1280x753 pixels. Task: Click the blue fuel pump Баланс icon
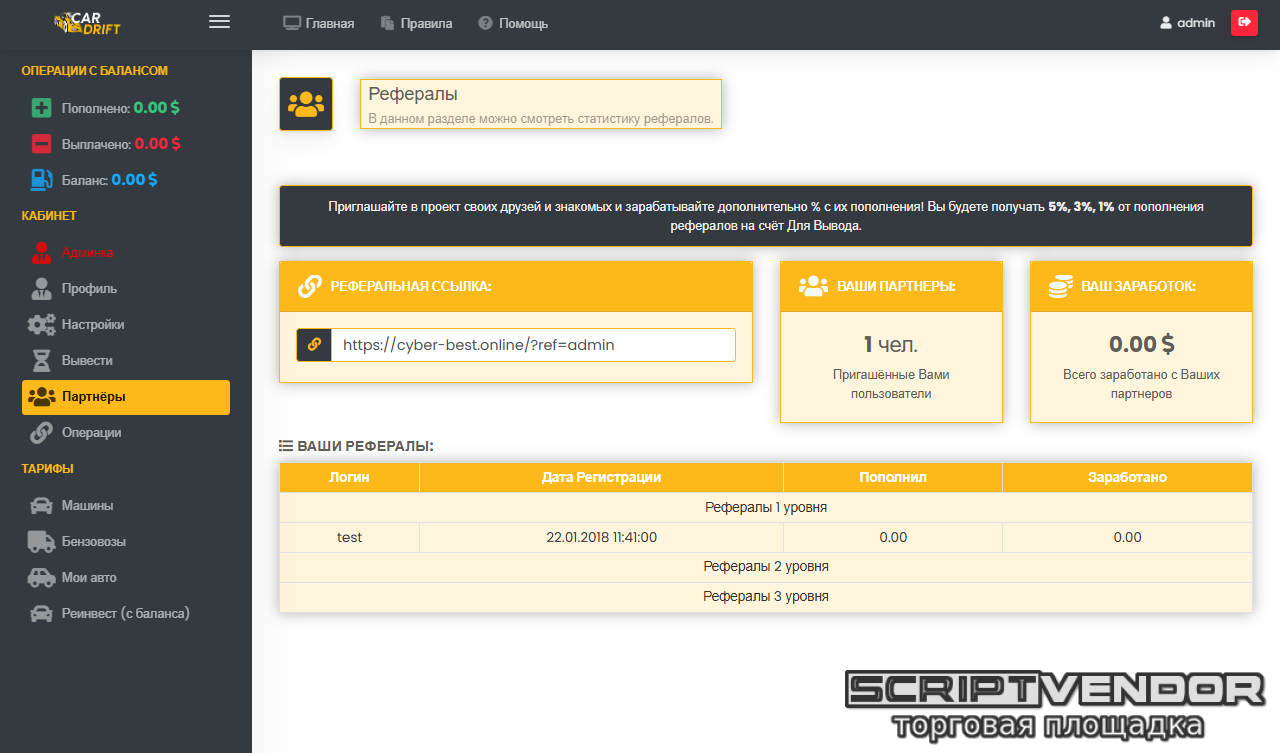tap(41, 180)
